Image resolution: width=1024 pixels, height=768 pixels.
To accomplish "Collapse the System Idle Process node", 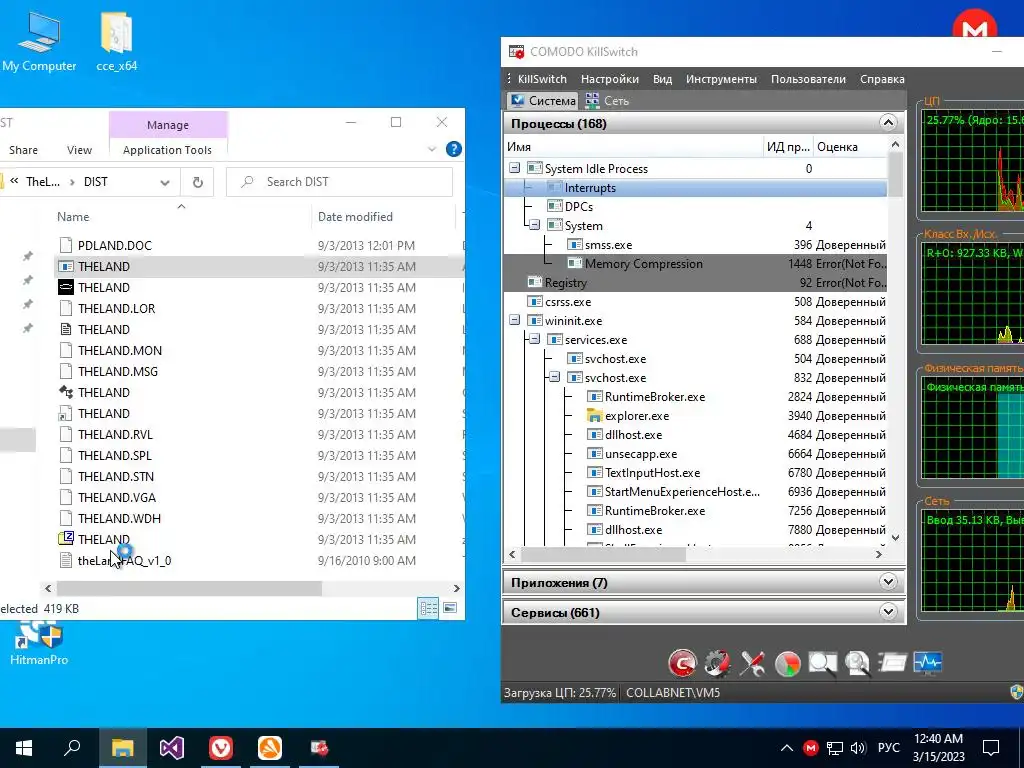I will (x=515, y=168).
